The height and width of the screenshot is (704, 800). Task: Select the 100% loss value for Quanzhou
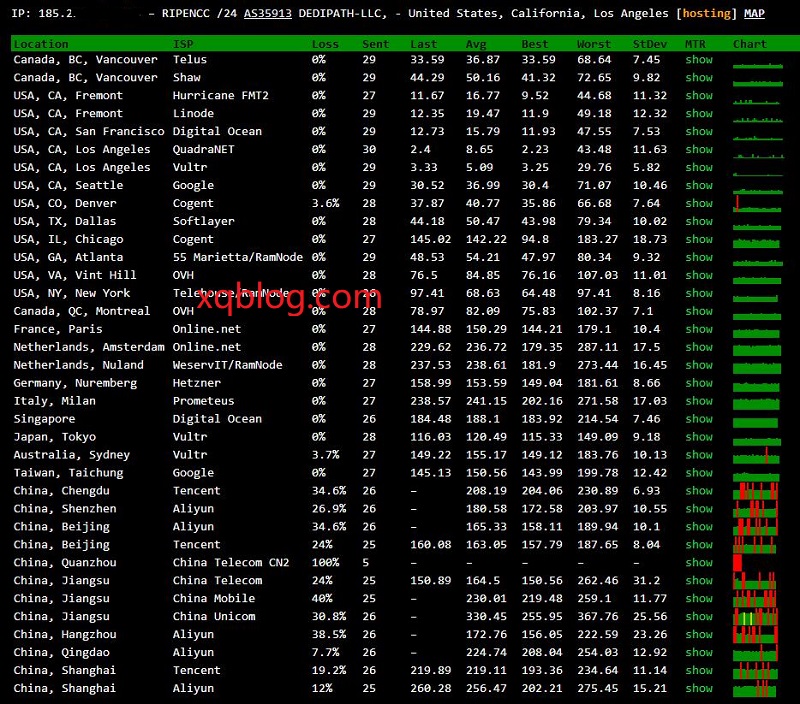326,563
